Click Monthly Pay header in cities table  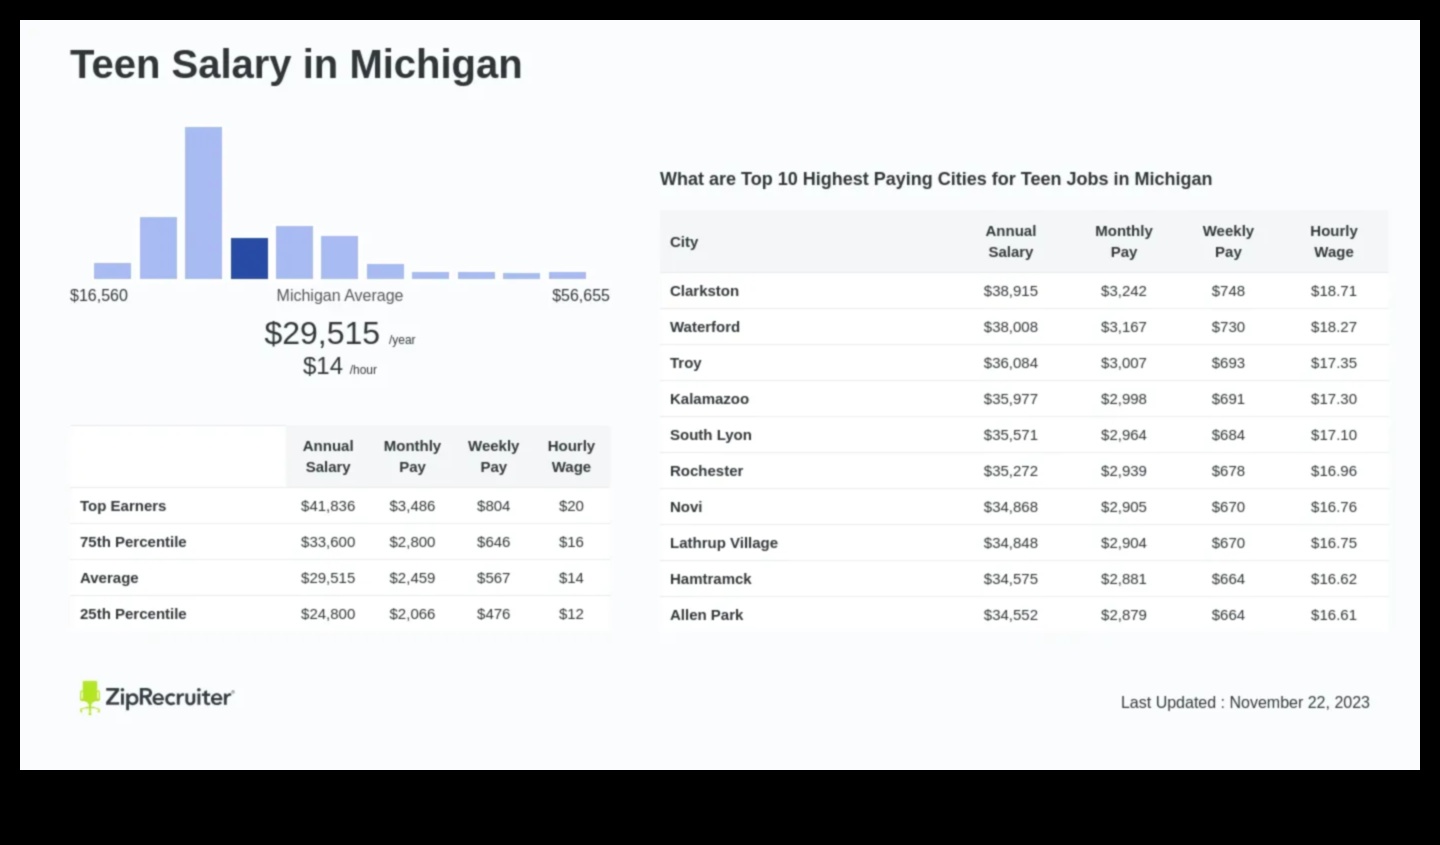[x=1124, y=241]
